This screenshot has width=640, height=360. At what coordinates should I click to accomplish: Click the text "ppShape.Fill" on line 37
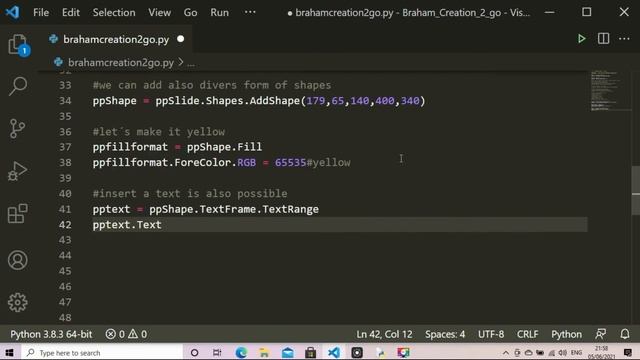224,147
